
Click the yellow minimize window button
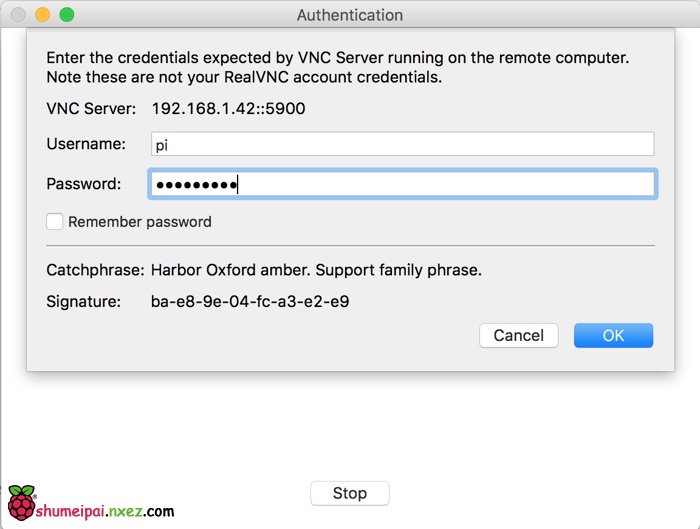tap(42, 15)
